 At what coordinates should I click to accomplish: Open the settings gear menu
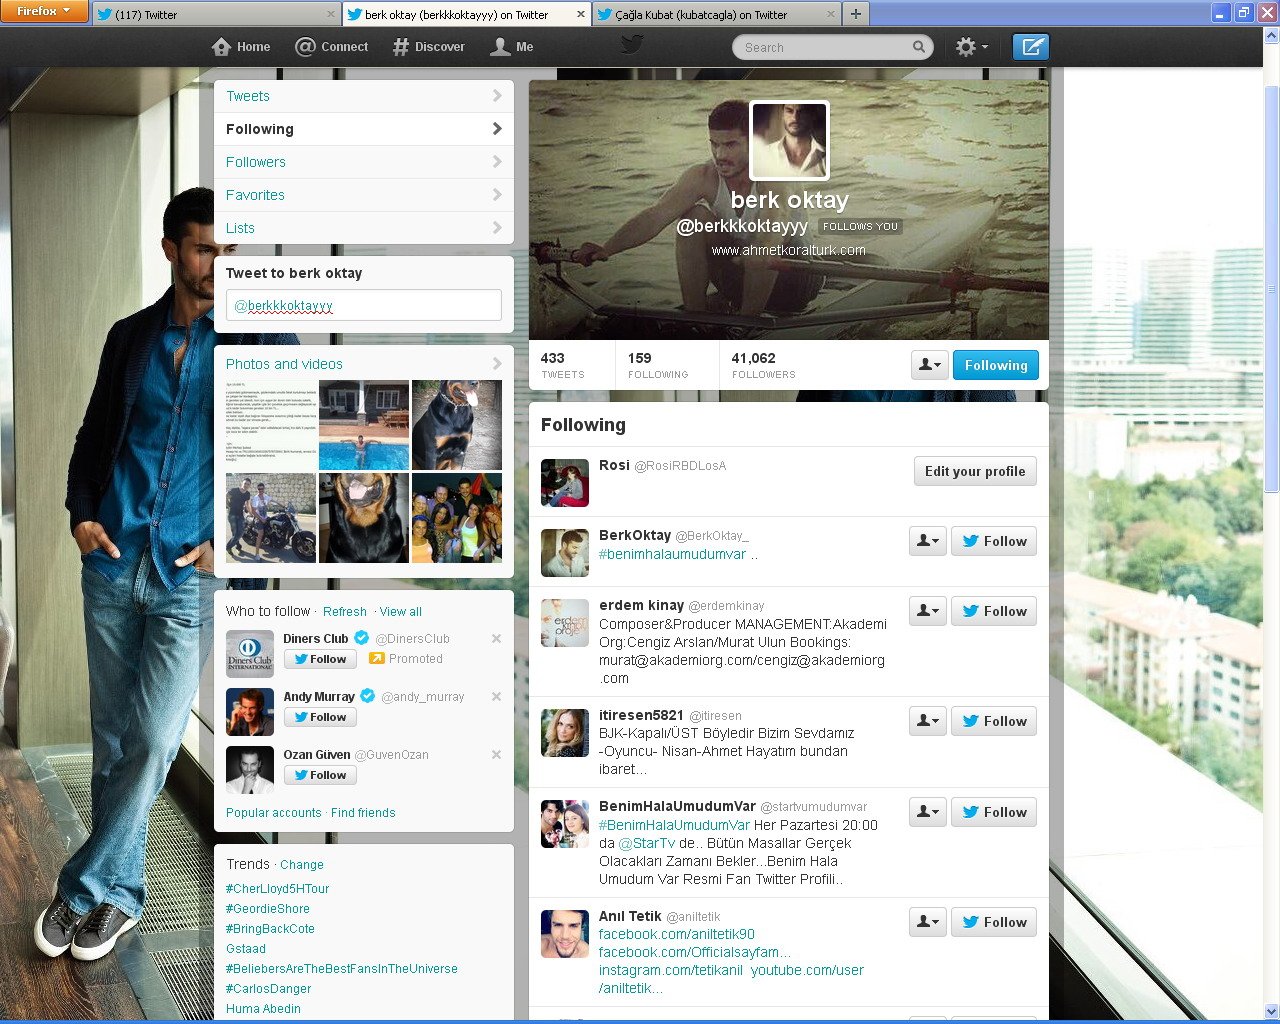970,47
